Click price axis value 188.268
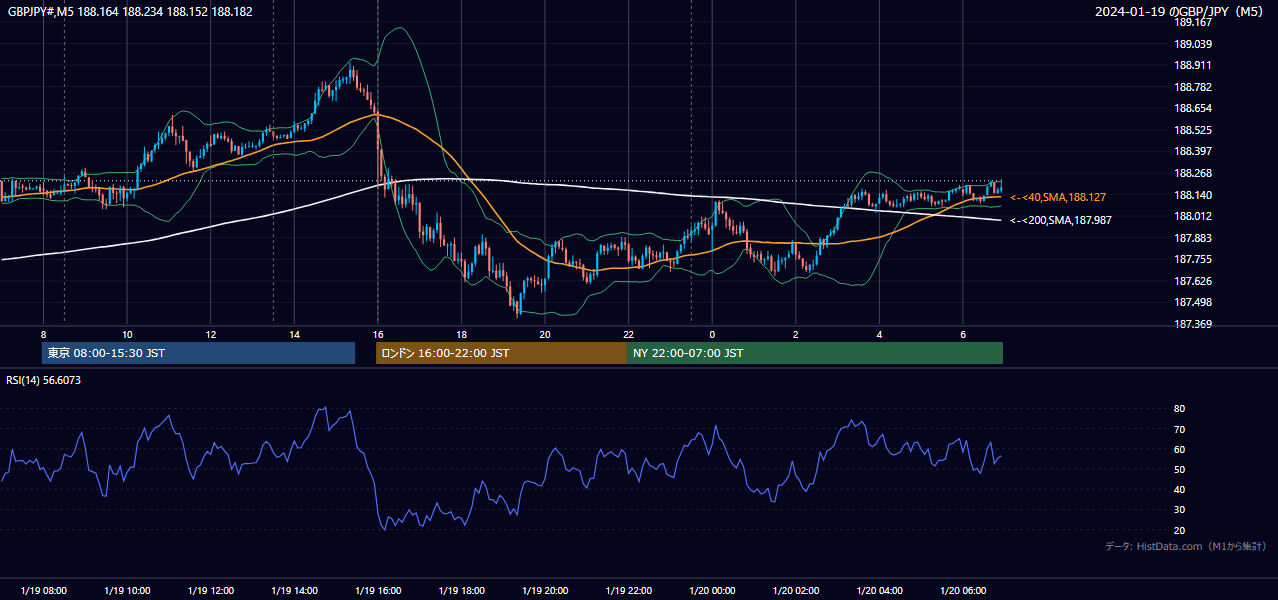The height and width of the screenshot is (600, 1278). pyautogui.click(x=1192, y=173)
